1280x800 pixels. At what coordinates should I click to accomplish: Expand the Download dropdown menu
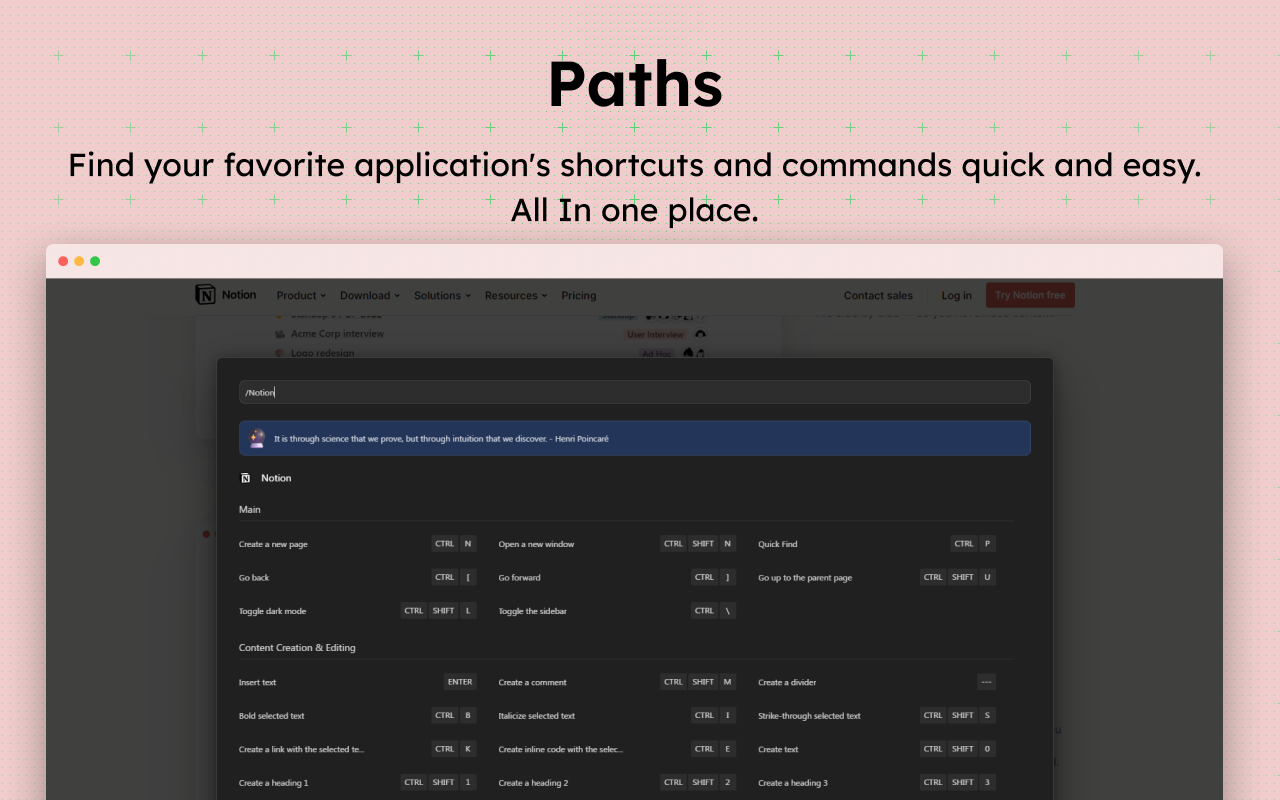pos(369,296)
